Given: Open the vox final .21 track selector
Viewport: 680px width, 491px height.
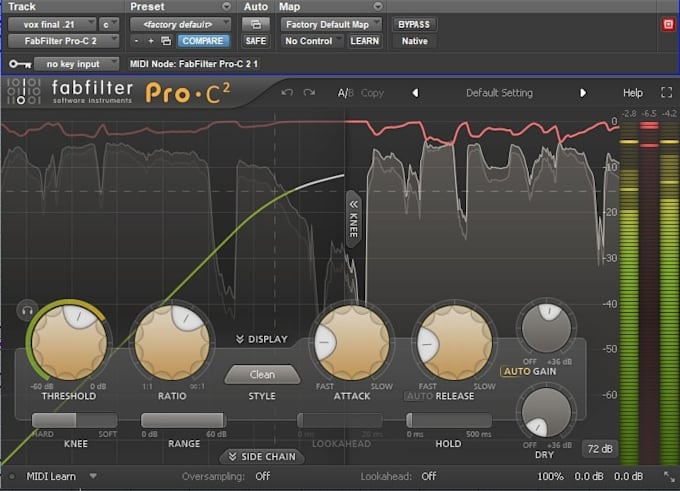Looking at the screenshot, I should (52, 24).
